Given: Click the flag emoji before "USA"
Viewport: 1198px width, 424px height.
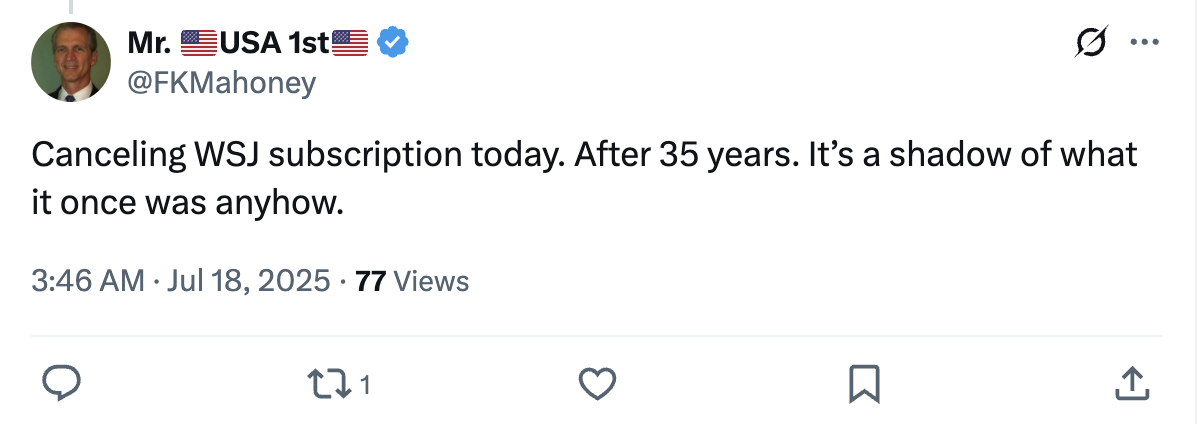Looking at the screenshot, I should click(199, 42).
